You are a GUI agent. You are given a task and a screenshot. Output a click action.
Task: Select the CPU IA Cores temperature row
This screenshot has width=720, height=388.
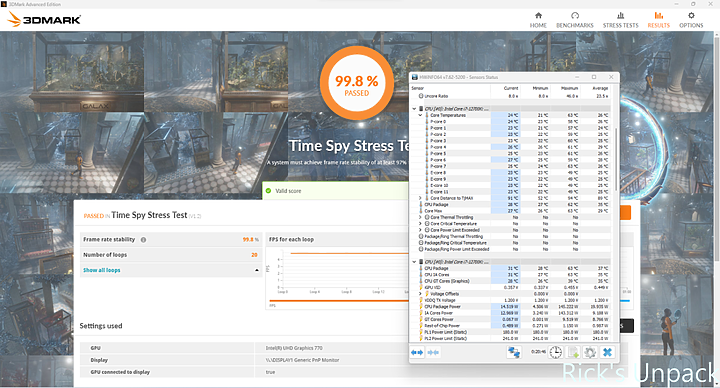(510, 275)
